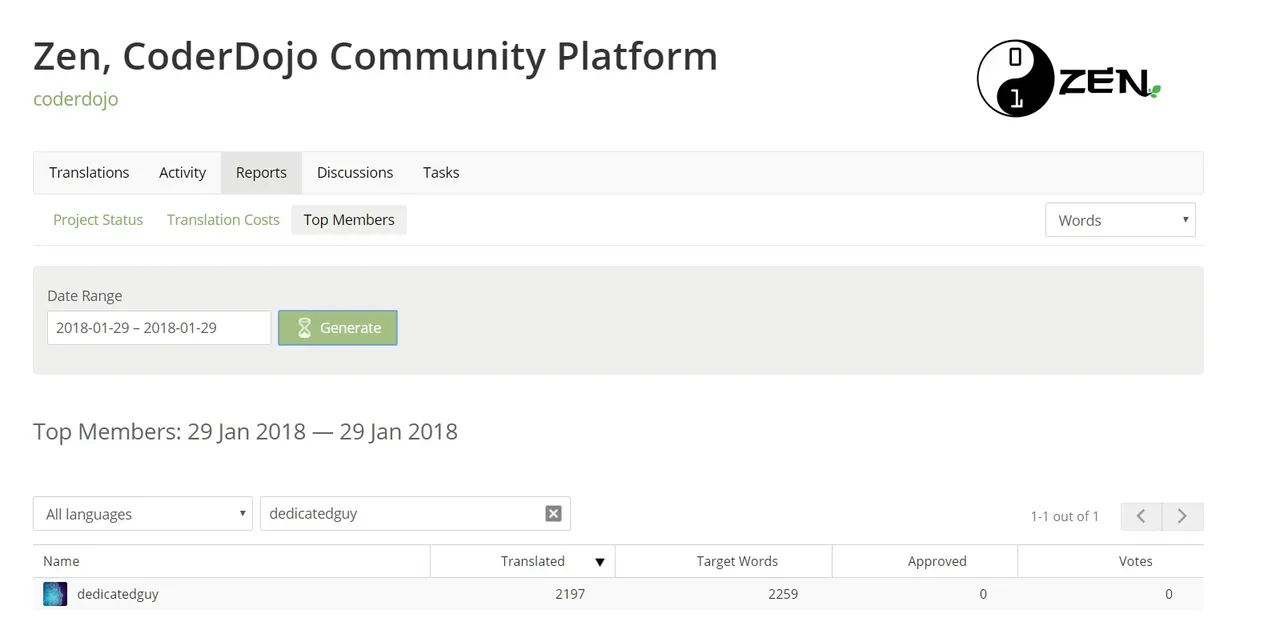Select the Reports tab

point(261,172)
